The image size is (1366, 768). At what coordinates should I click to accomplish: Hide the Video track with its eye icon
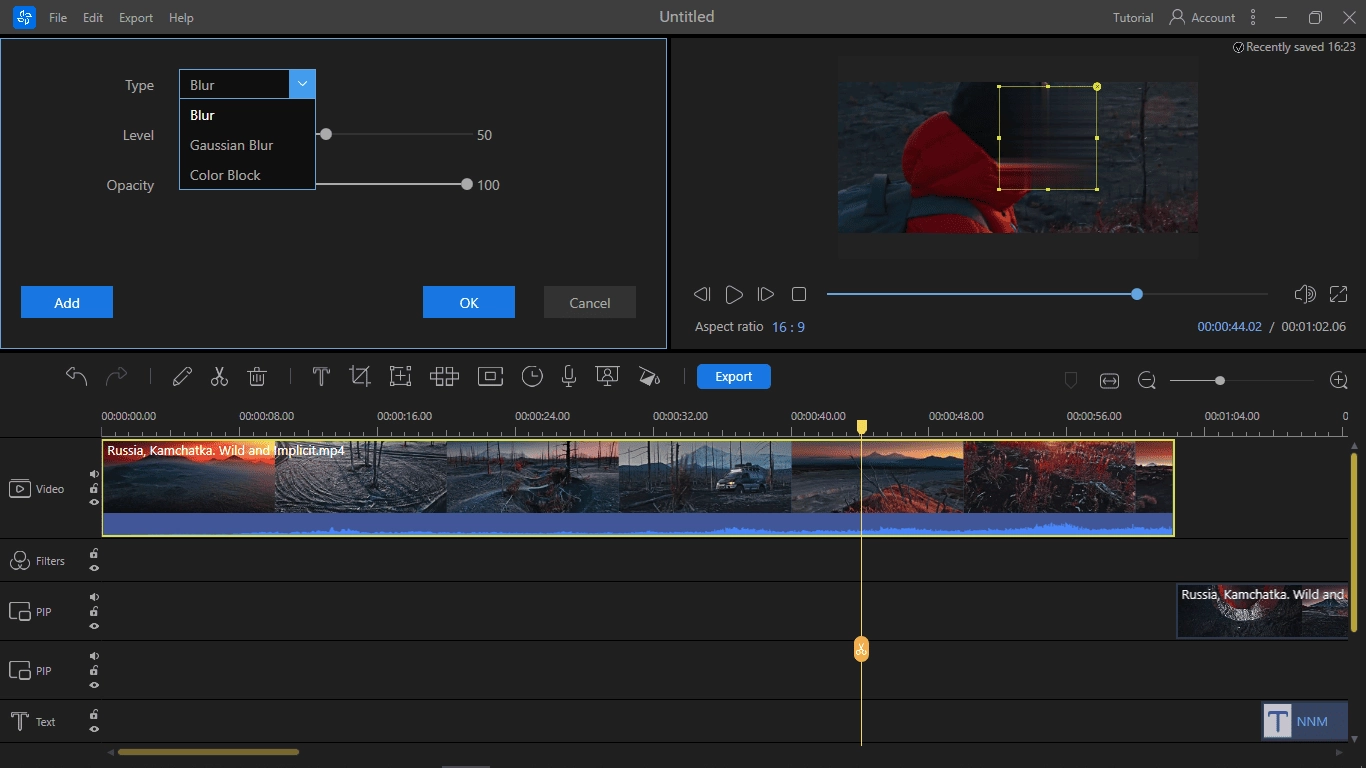click(94, 502)
